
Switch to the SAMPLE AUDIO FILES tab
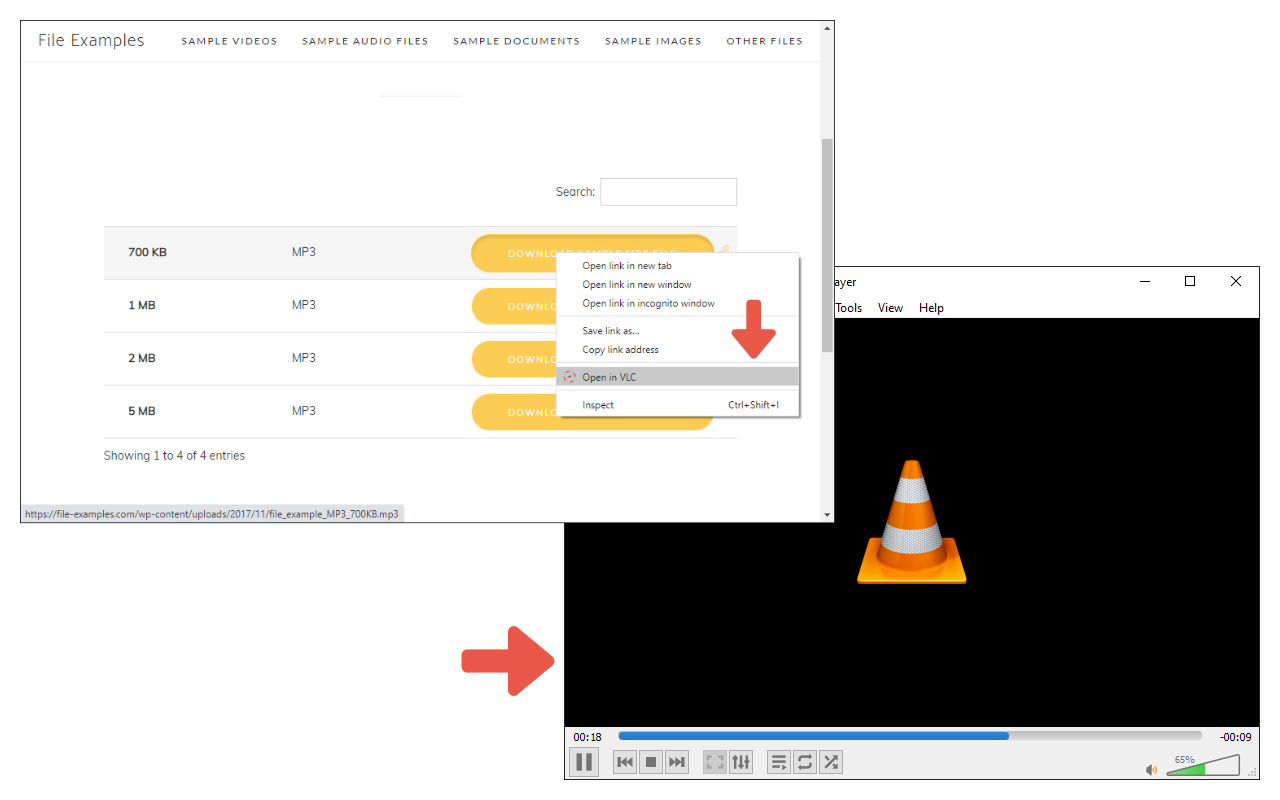[x=365, y=41]
